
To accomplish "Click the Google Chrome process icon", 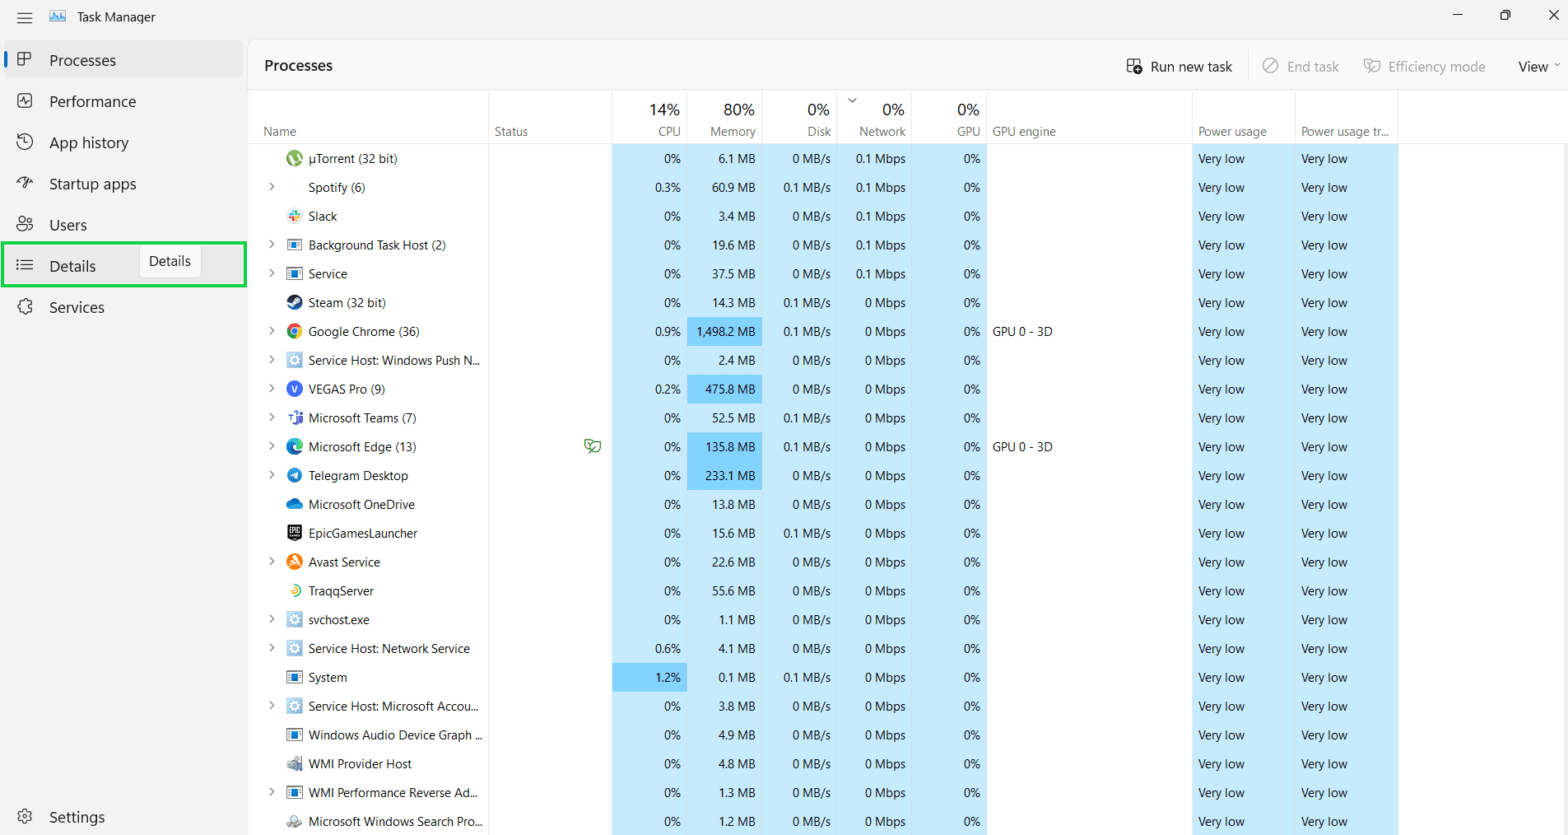I will pos(294,331).
